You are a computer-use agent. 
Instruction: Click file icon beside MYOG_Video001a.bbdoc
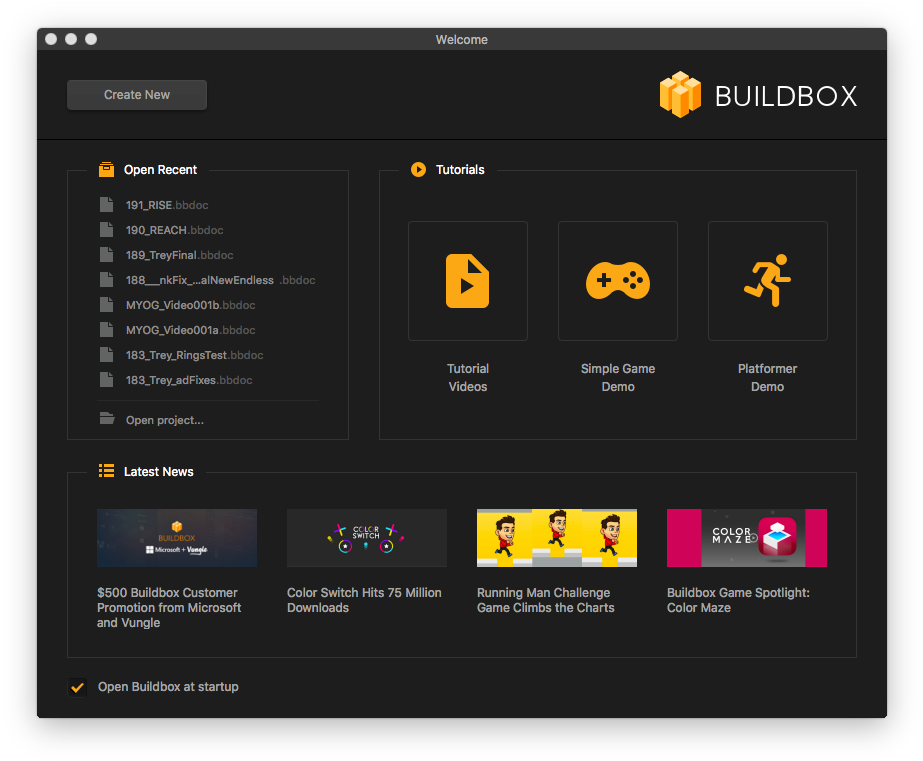point(107,330)
